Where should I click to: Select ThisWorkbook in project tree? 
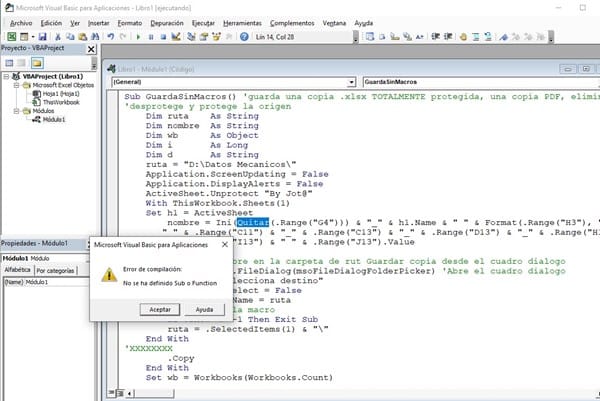(60, 102)
